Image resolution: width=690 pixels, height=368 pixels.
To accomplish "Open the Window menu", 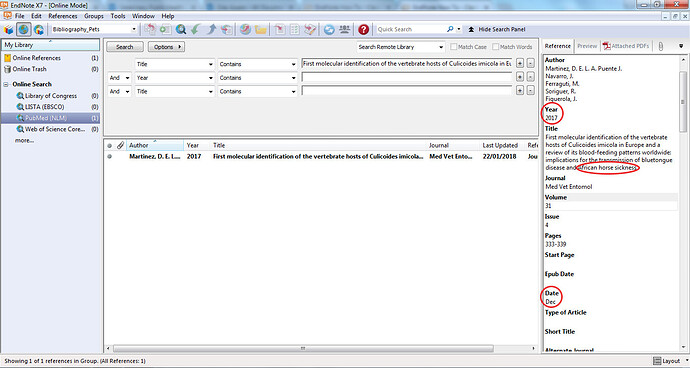I will pos(143,16).
